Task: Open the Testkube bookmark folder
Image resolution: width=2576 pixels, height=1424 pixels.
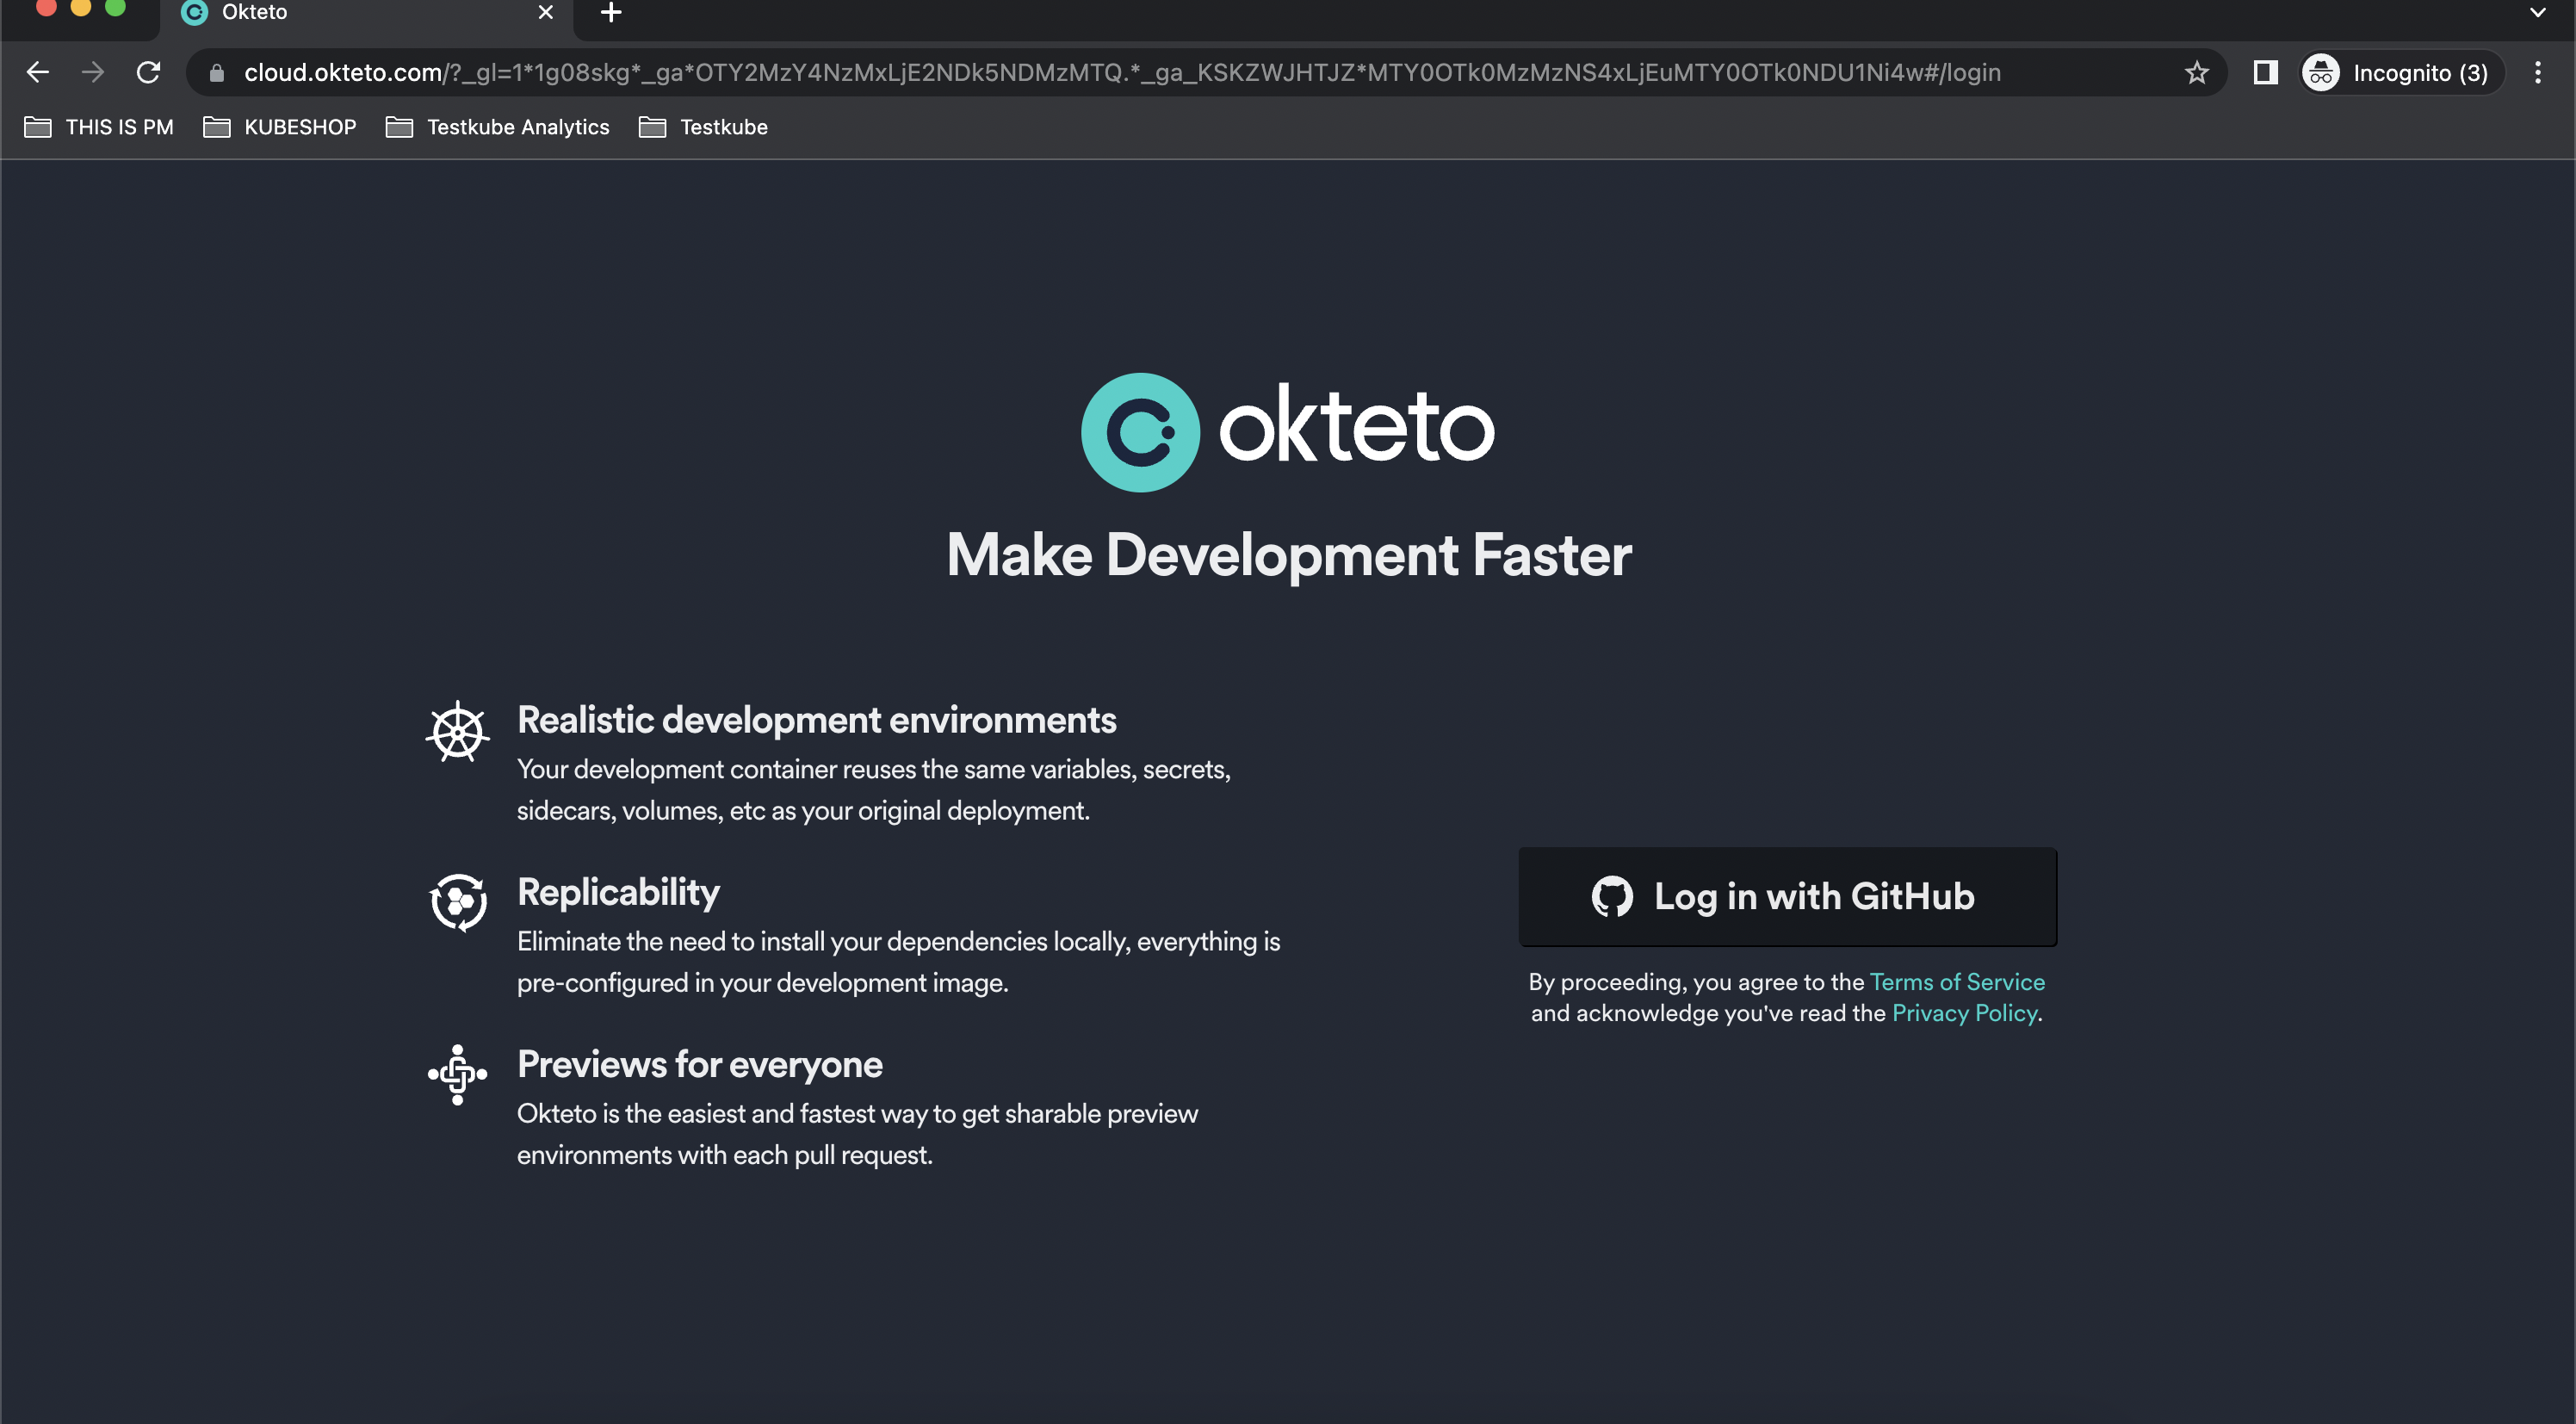Action: pos(704,127)
